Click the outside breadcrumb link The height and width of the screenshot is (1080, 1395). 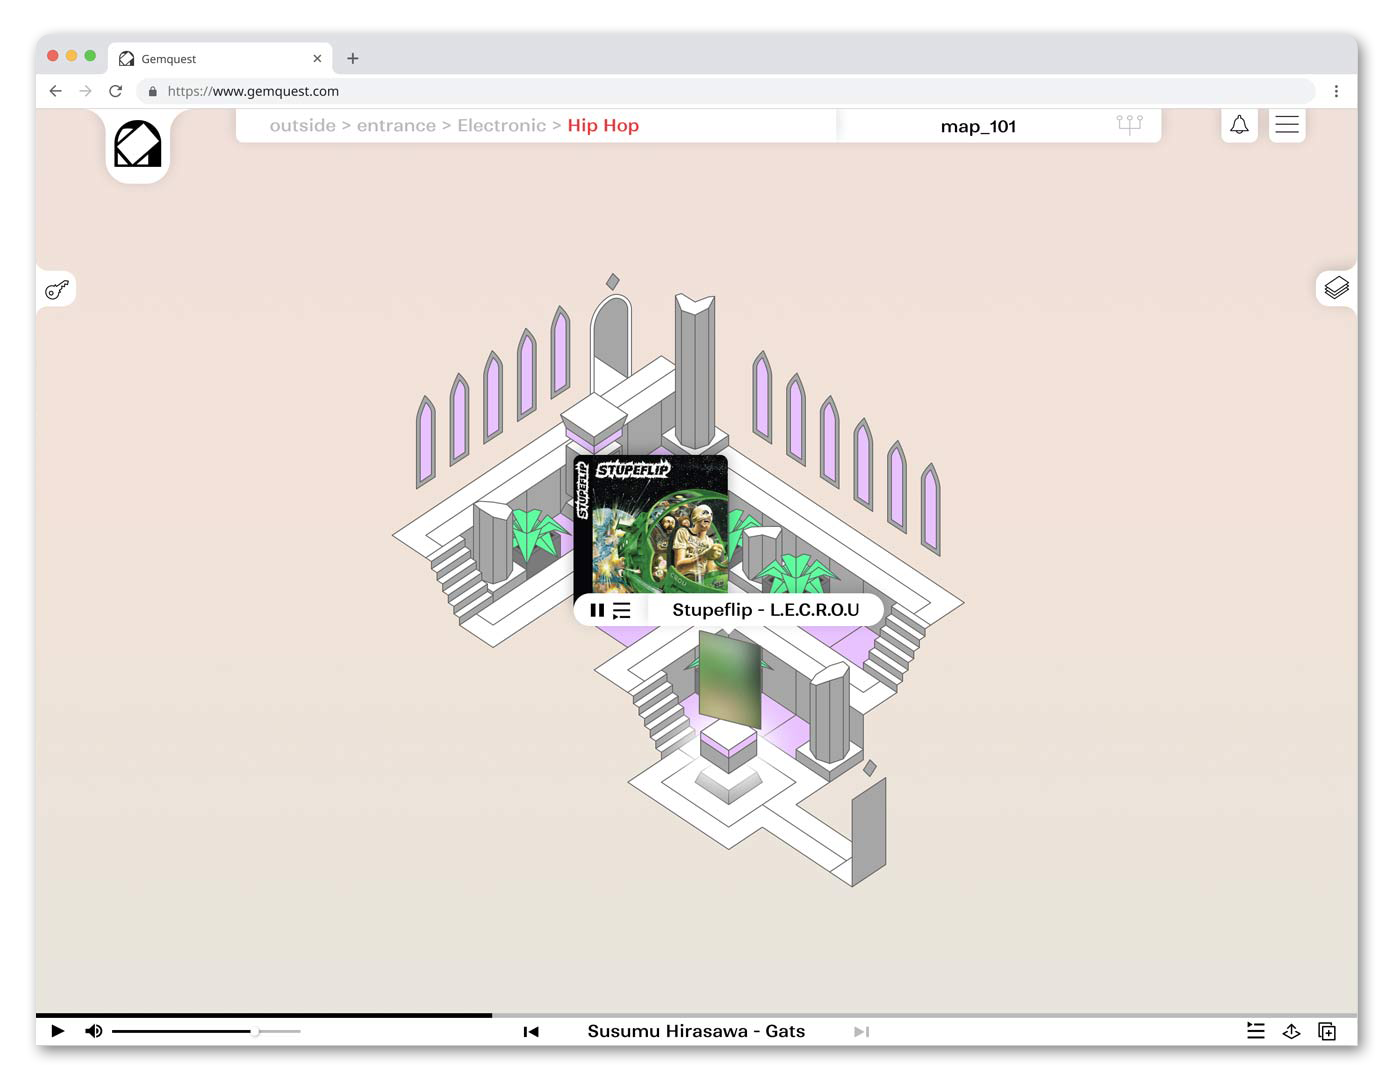point(302,126)
